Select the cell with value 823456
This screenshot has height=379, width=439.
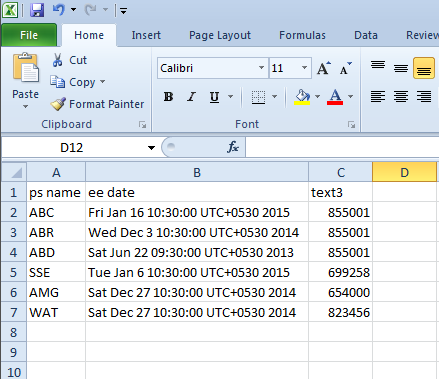(x=341, y=312)
